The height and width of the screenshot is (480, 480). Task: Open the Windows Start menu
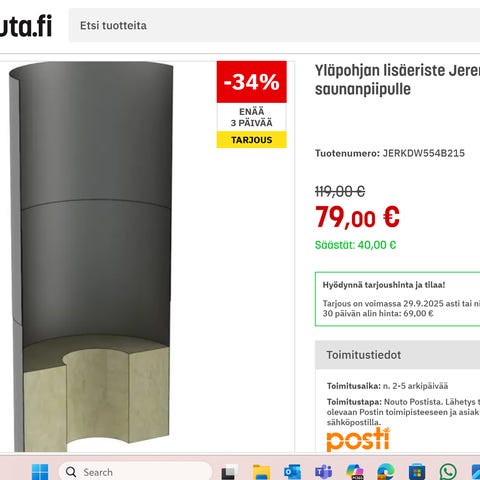coord(40,472)
